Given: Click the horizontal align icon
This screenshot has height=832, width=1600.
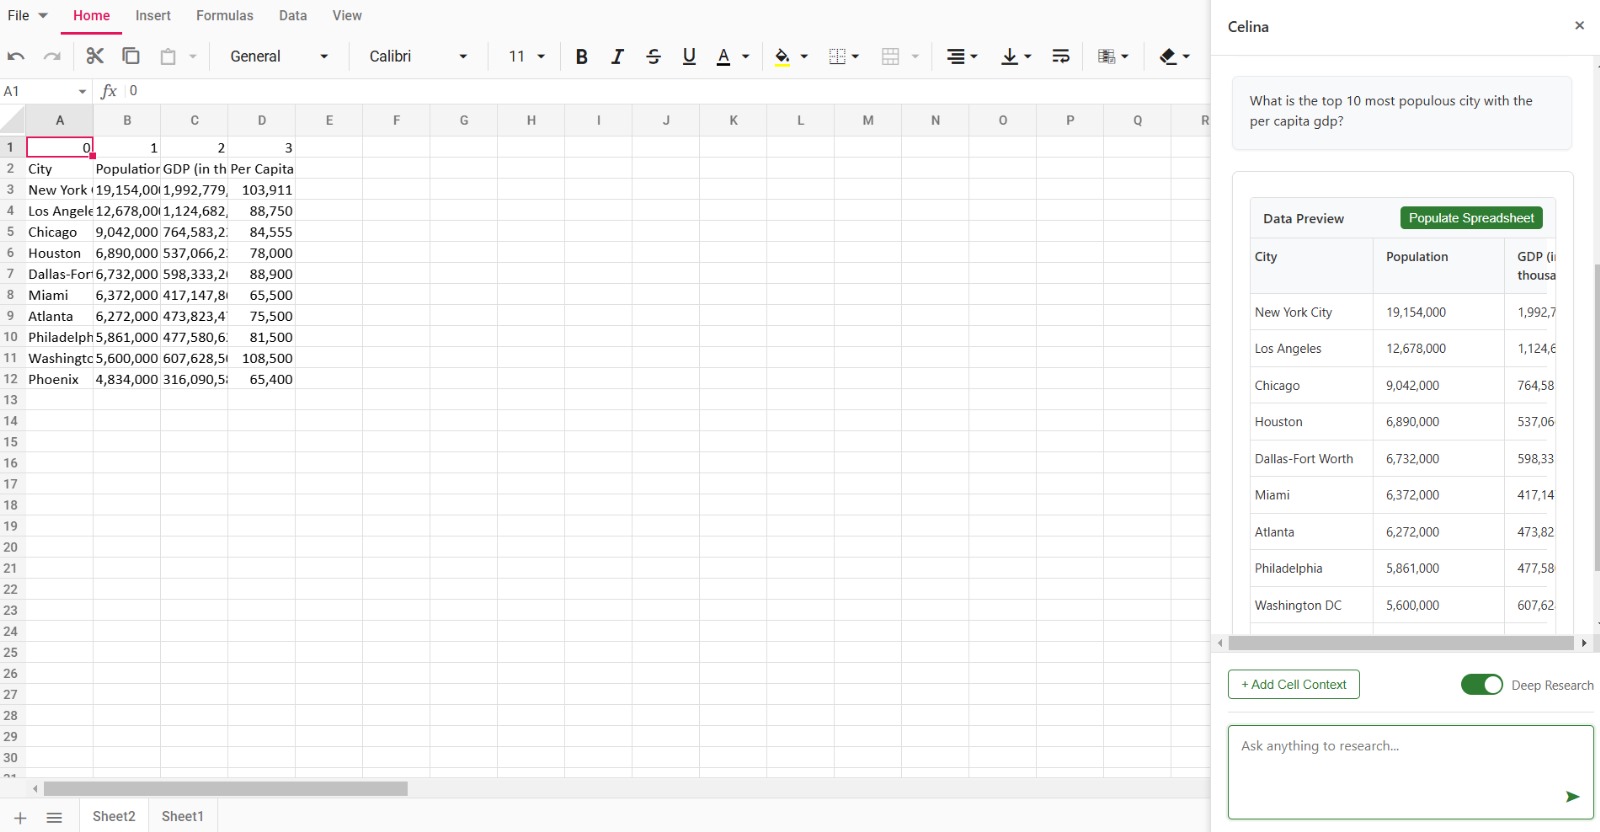Looking at the screenshot, I should coord(955,57).
